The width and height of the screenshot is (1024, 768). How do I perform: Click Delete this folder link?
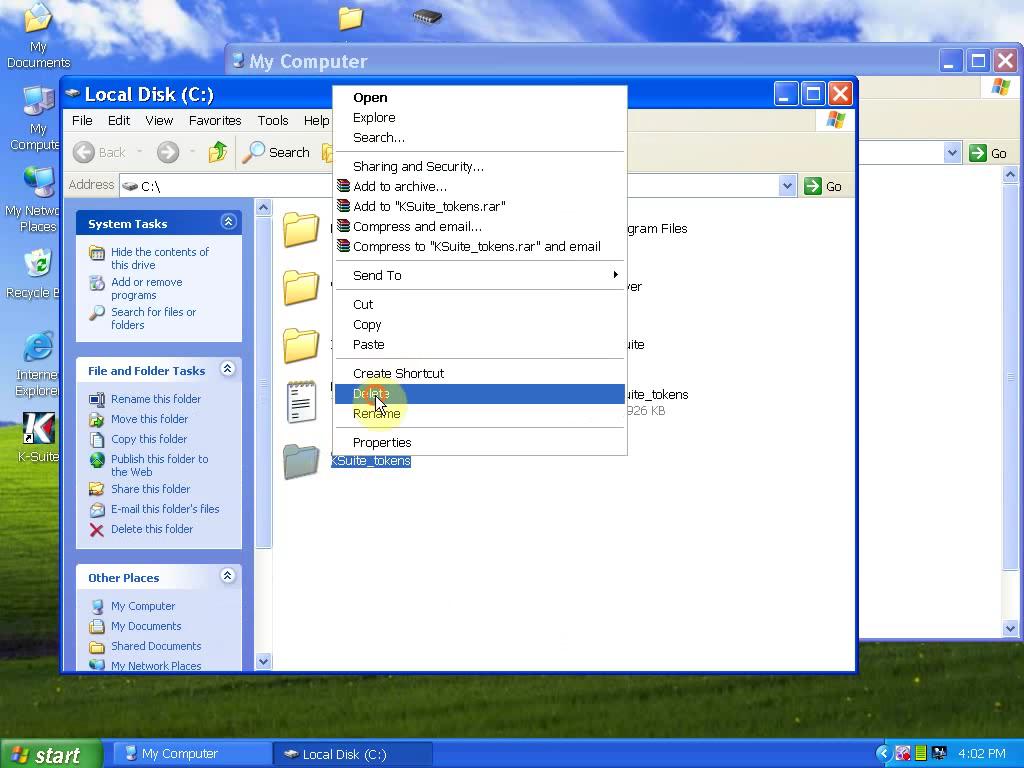tap(152, 530)
